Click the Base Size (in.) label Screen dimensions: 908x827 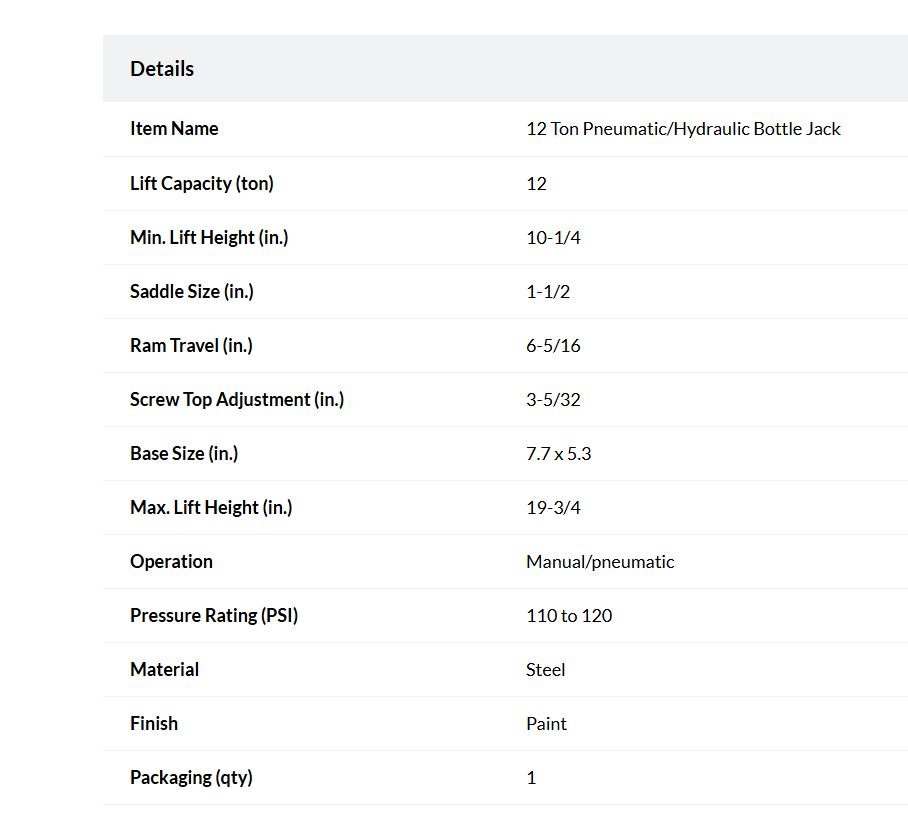[184, 453]
